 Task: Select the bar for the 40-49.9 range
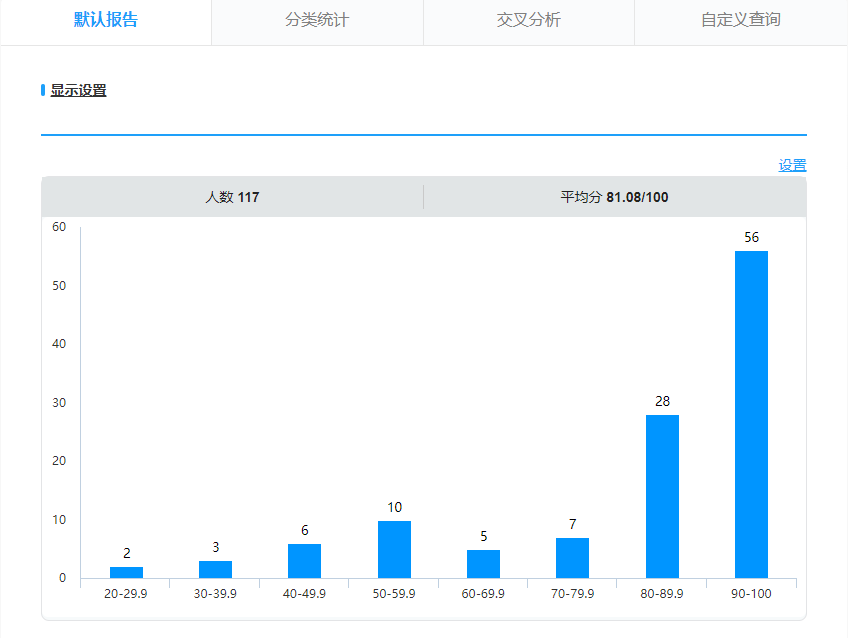tap(304, 561)
